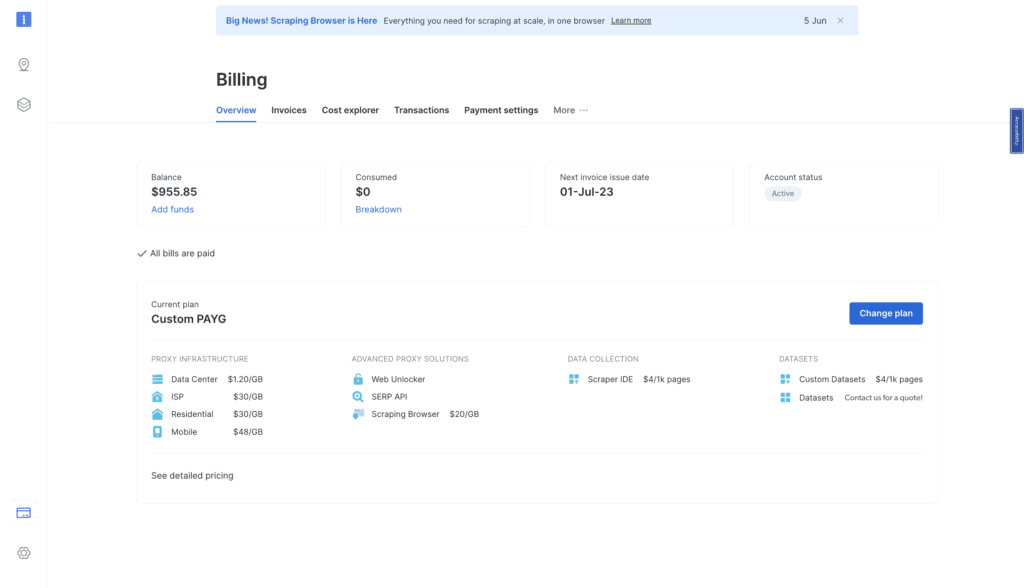Click the SERP API magnifier icon
The height and width of the screenshot is (588, 1024).
pyautogui.click(x=356, y=396)
